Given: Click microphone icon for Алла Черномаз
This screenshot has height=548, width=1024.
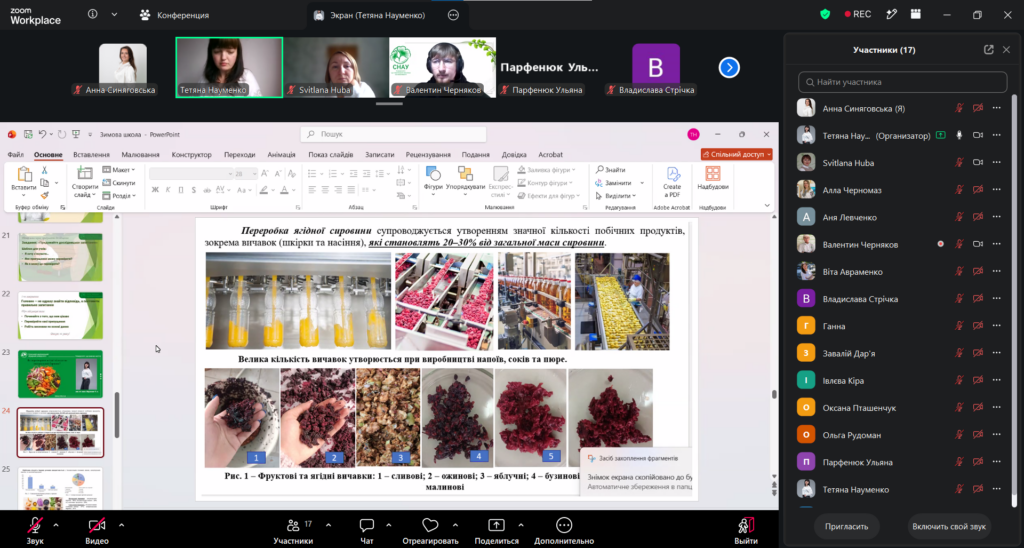Looking at the screenshot, I should [x=959, y=190].
